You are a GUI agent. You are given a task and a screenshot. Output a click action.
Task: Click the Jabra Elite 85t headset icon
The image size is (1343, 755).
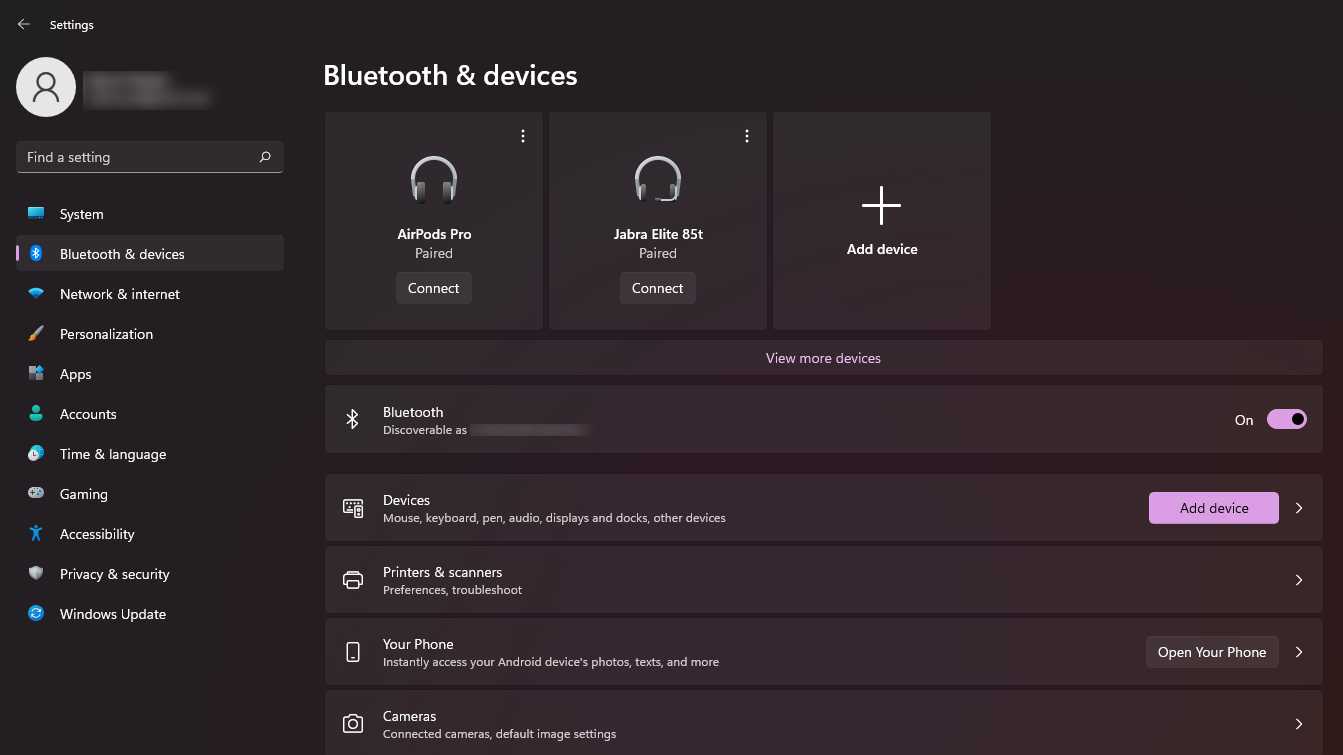point(658,180)
